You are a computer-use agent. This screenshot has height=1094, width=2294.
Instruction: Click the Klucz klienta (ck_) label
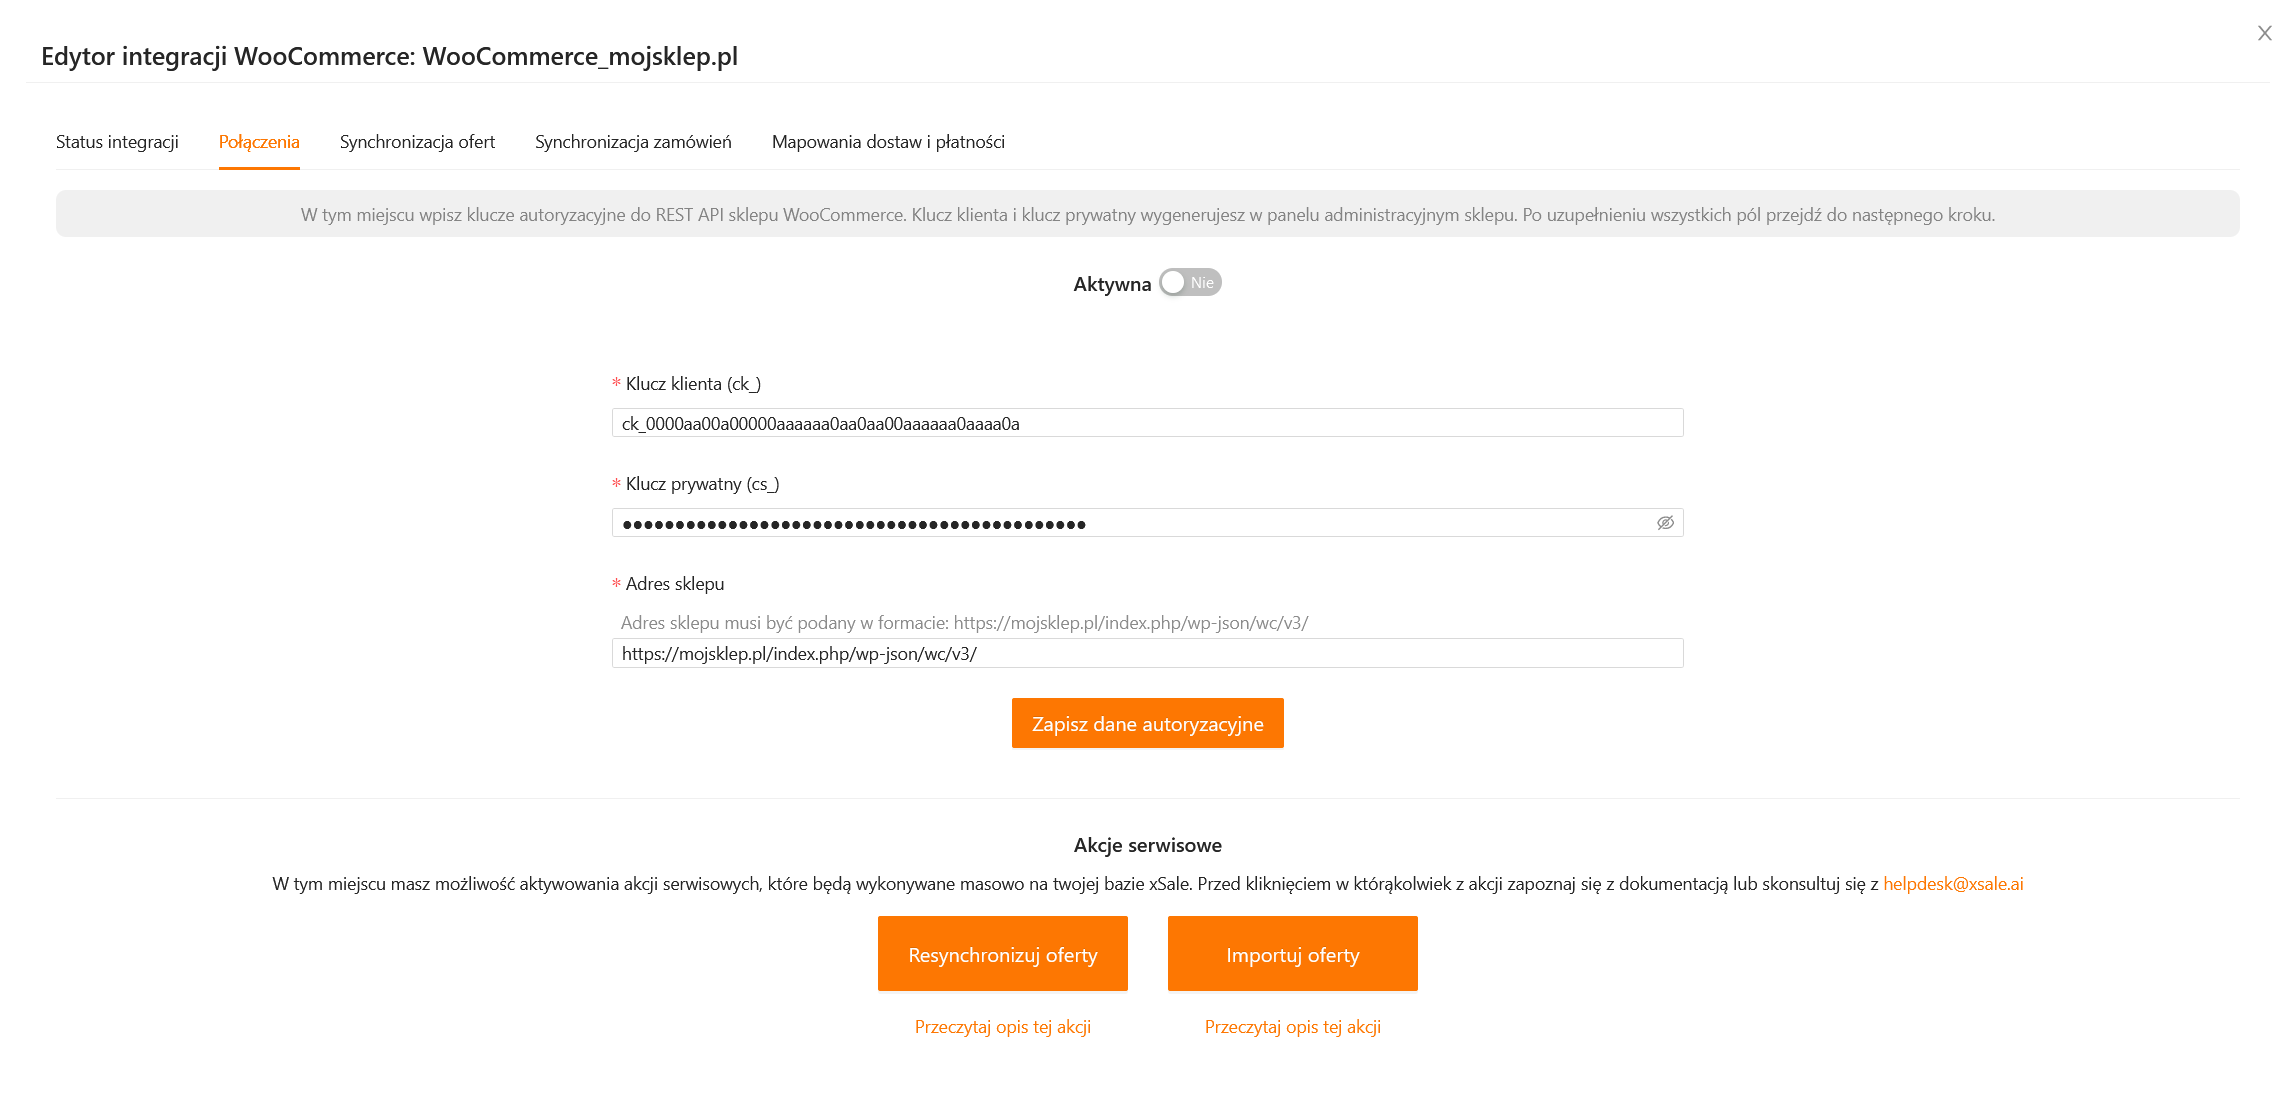coord(693,384)
